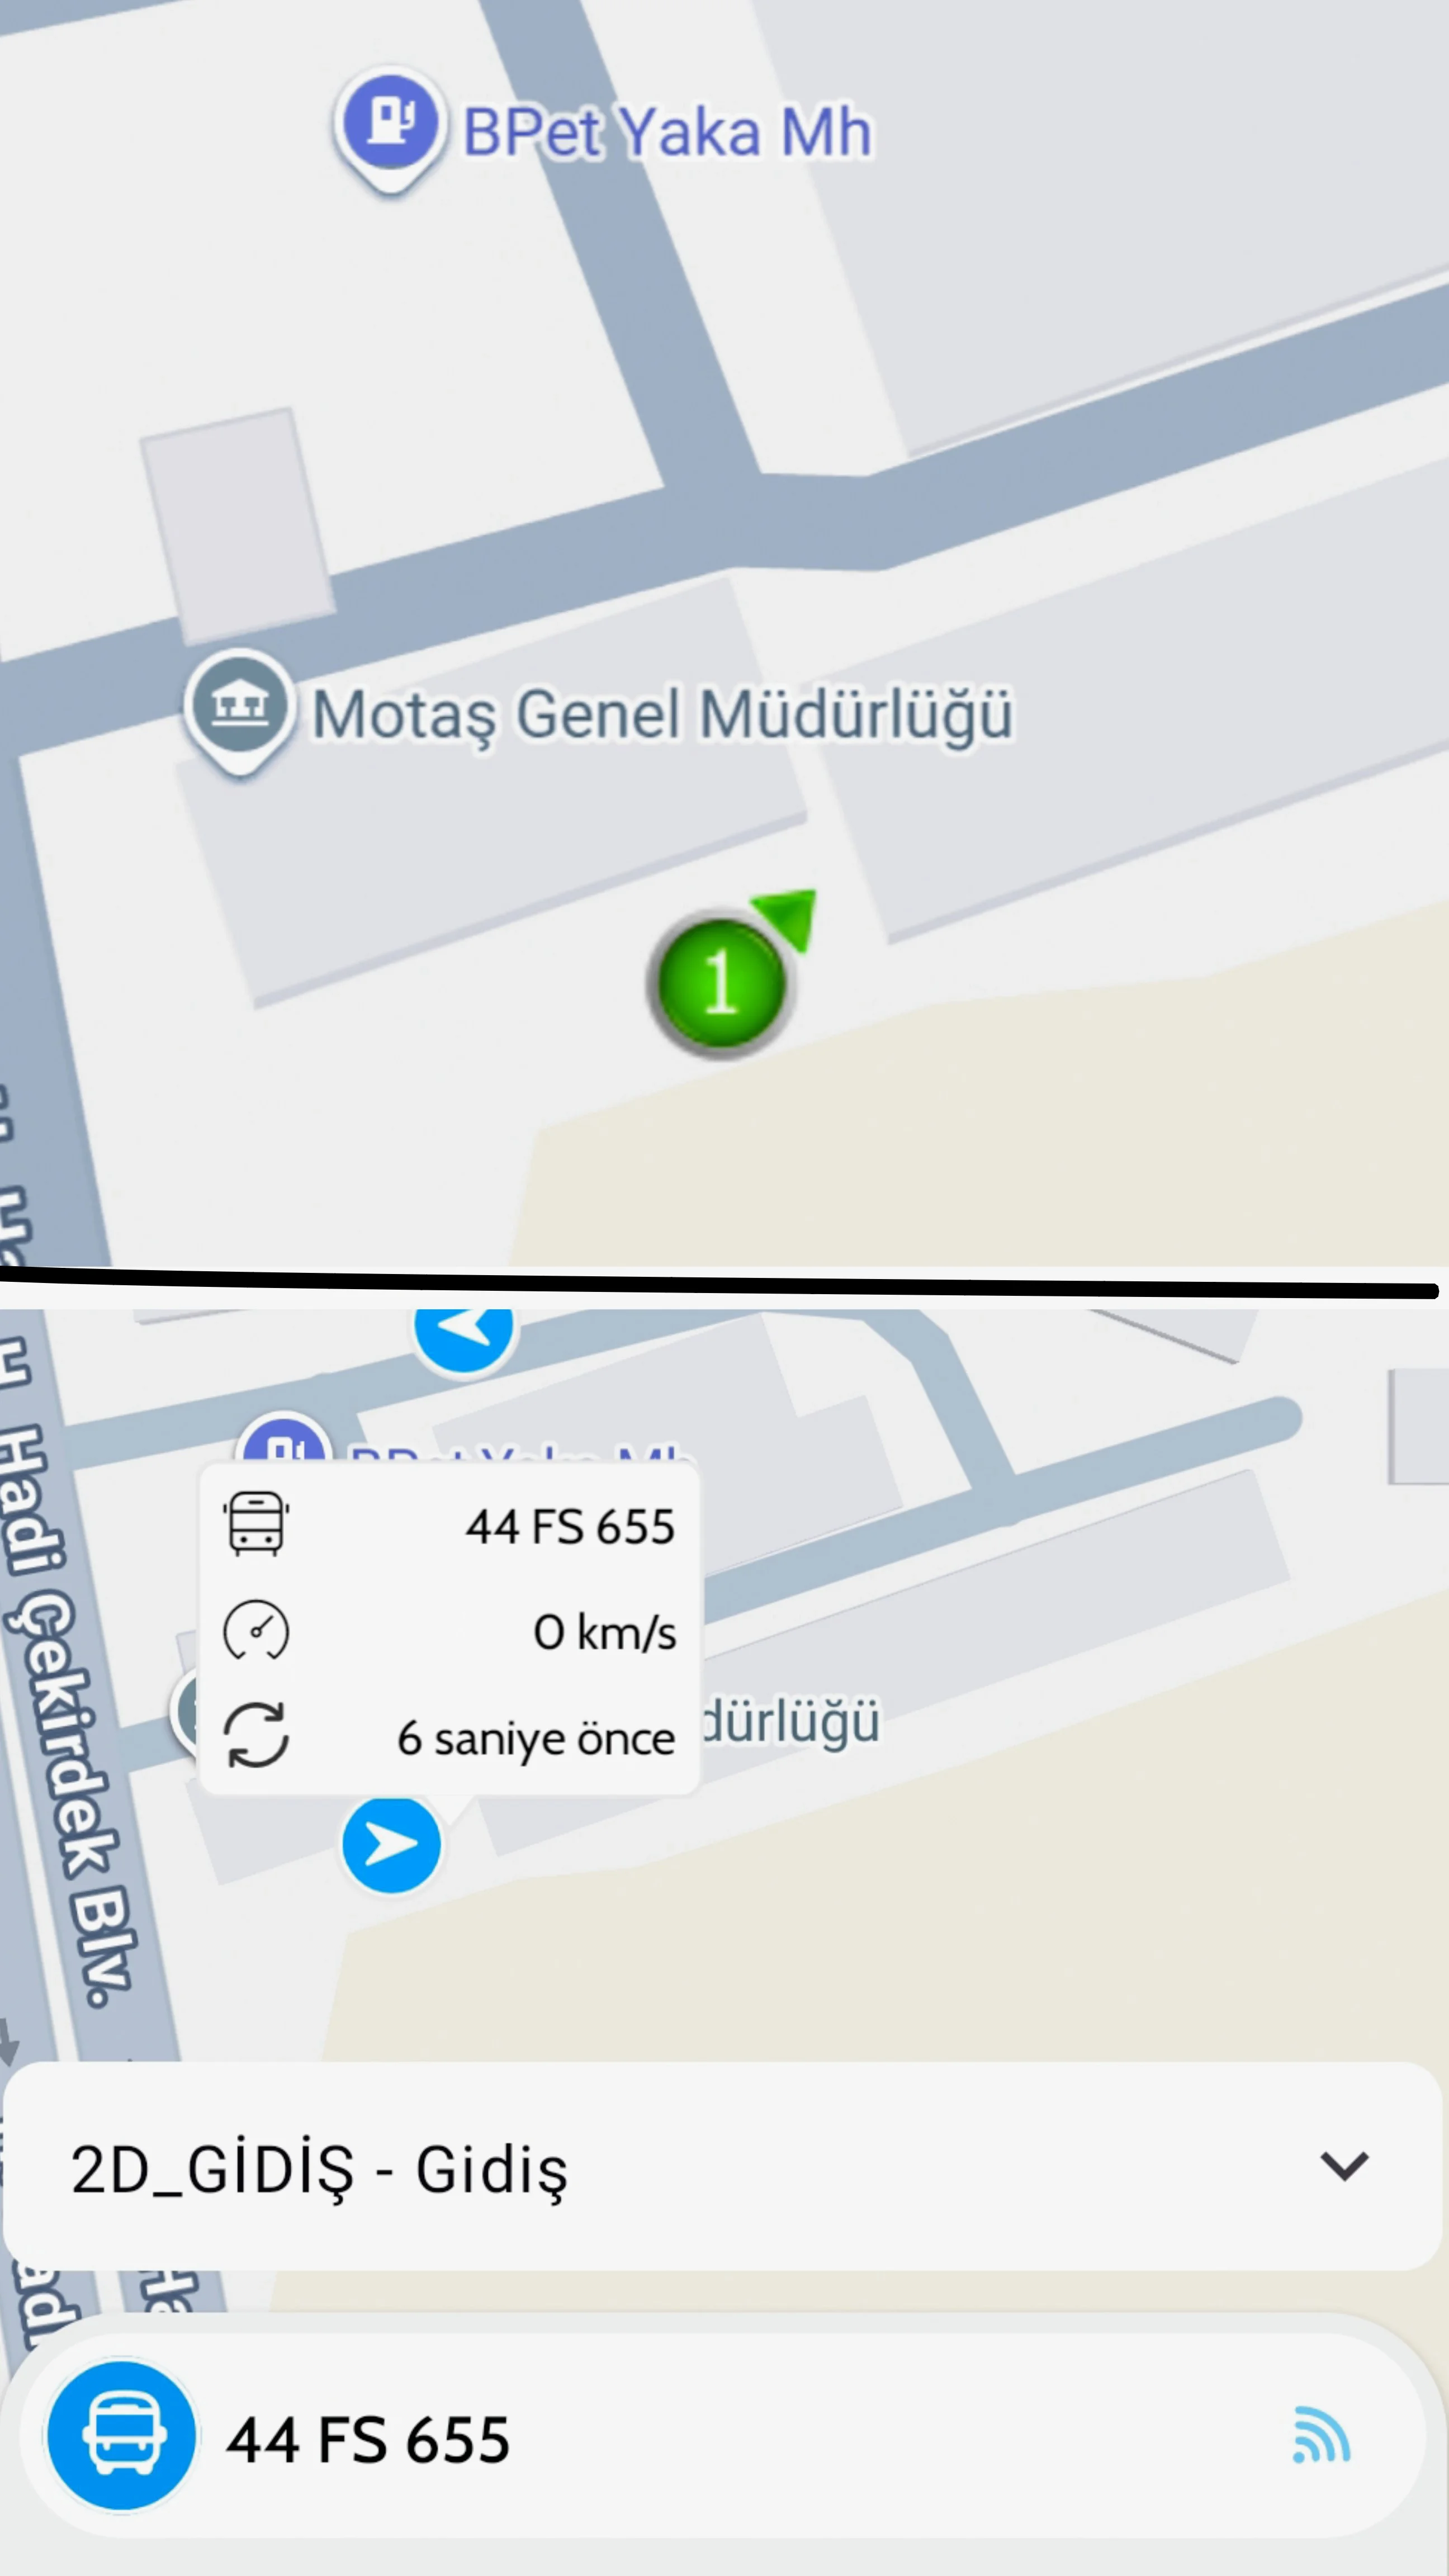Tap the 44 FS 655 plate in popup
Screen dimensions: 1449x2576
point(570,1527)
